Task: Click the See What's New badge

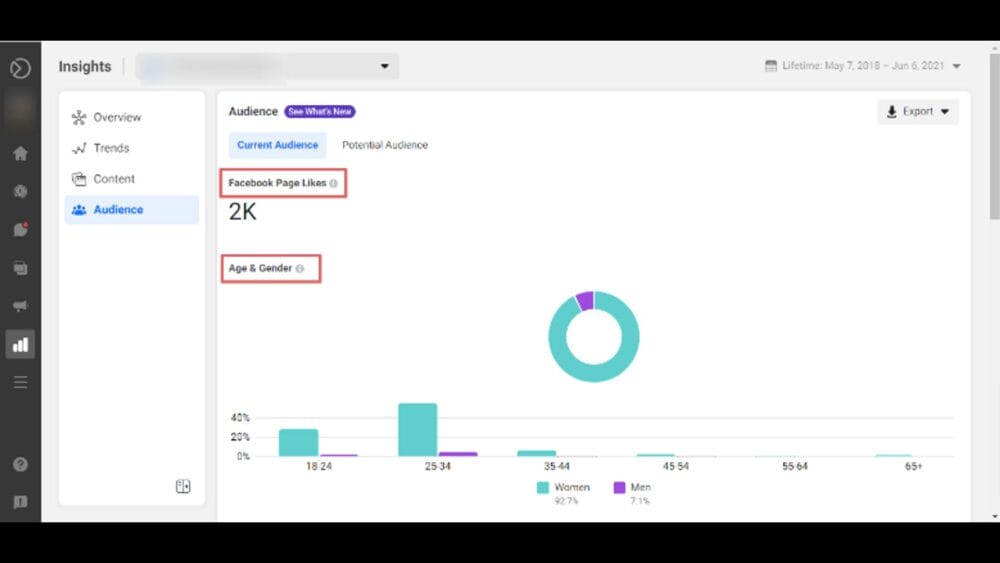Action: [x=320, y=112]
